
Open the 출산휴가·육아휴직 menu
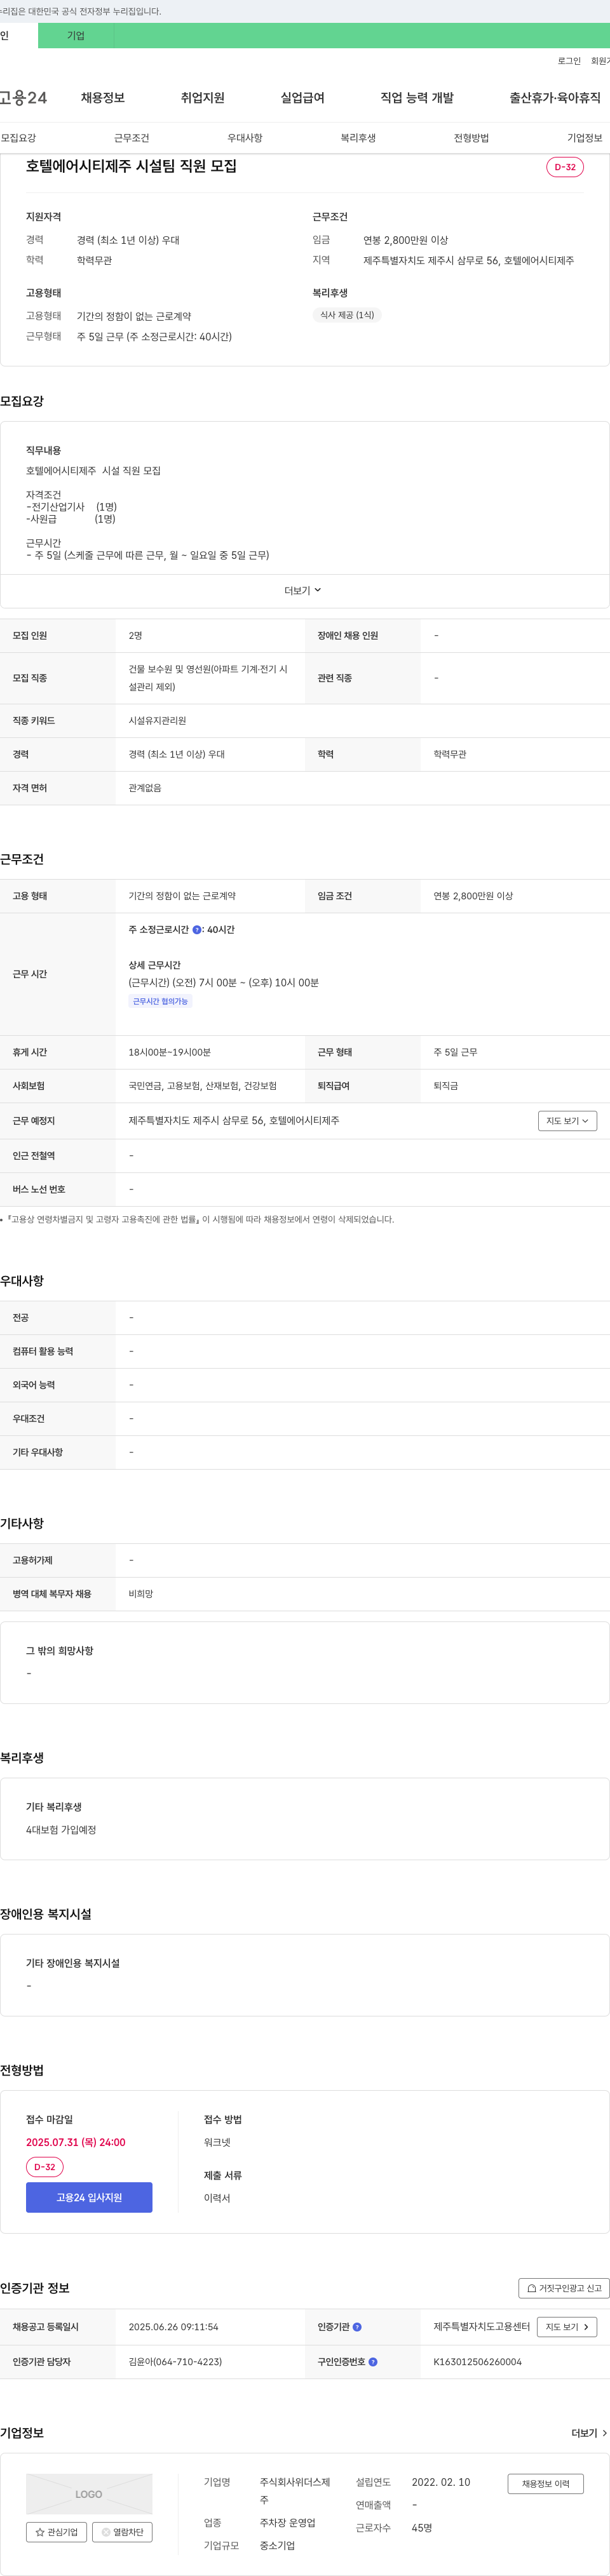(555, 98)
